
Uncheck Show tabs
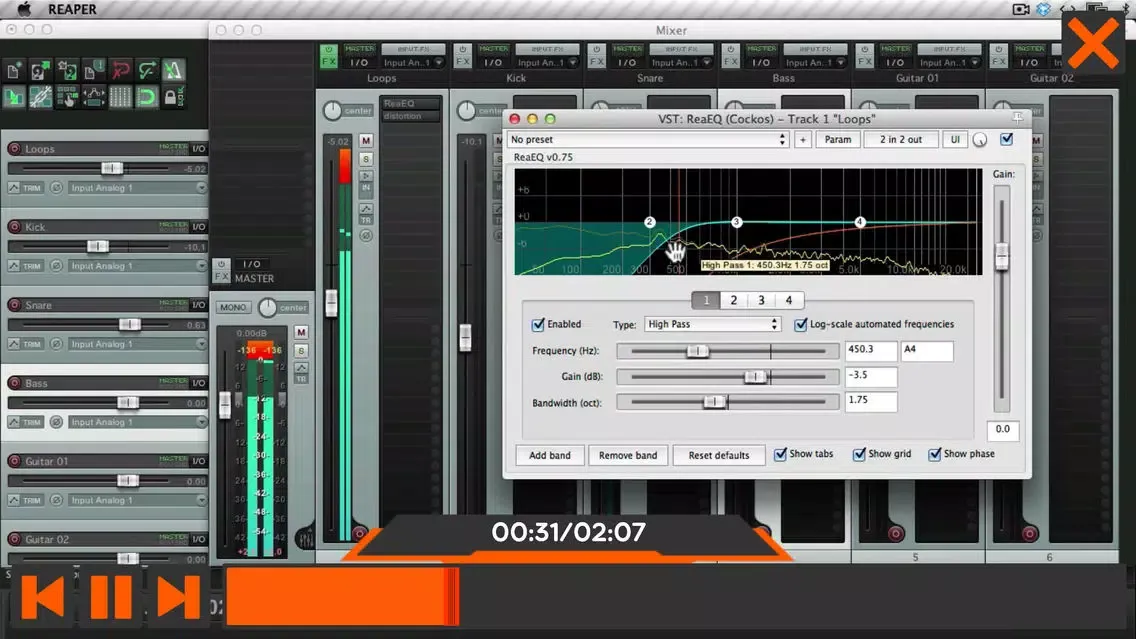click(780, 454)
